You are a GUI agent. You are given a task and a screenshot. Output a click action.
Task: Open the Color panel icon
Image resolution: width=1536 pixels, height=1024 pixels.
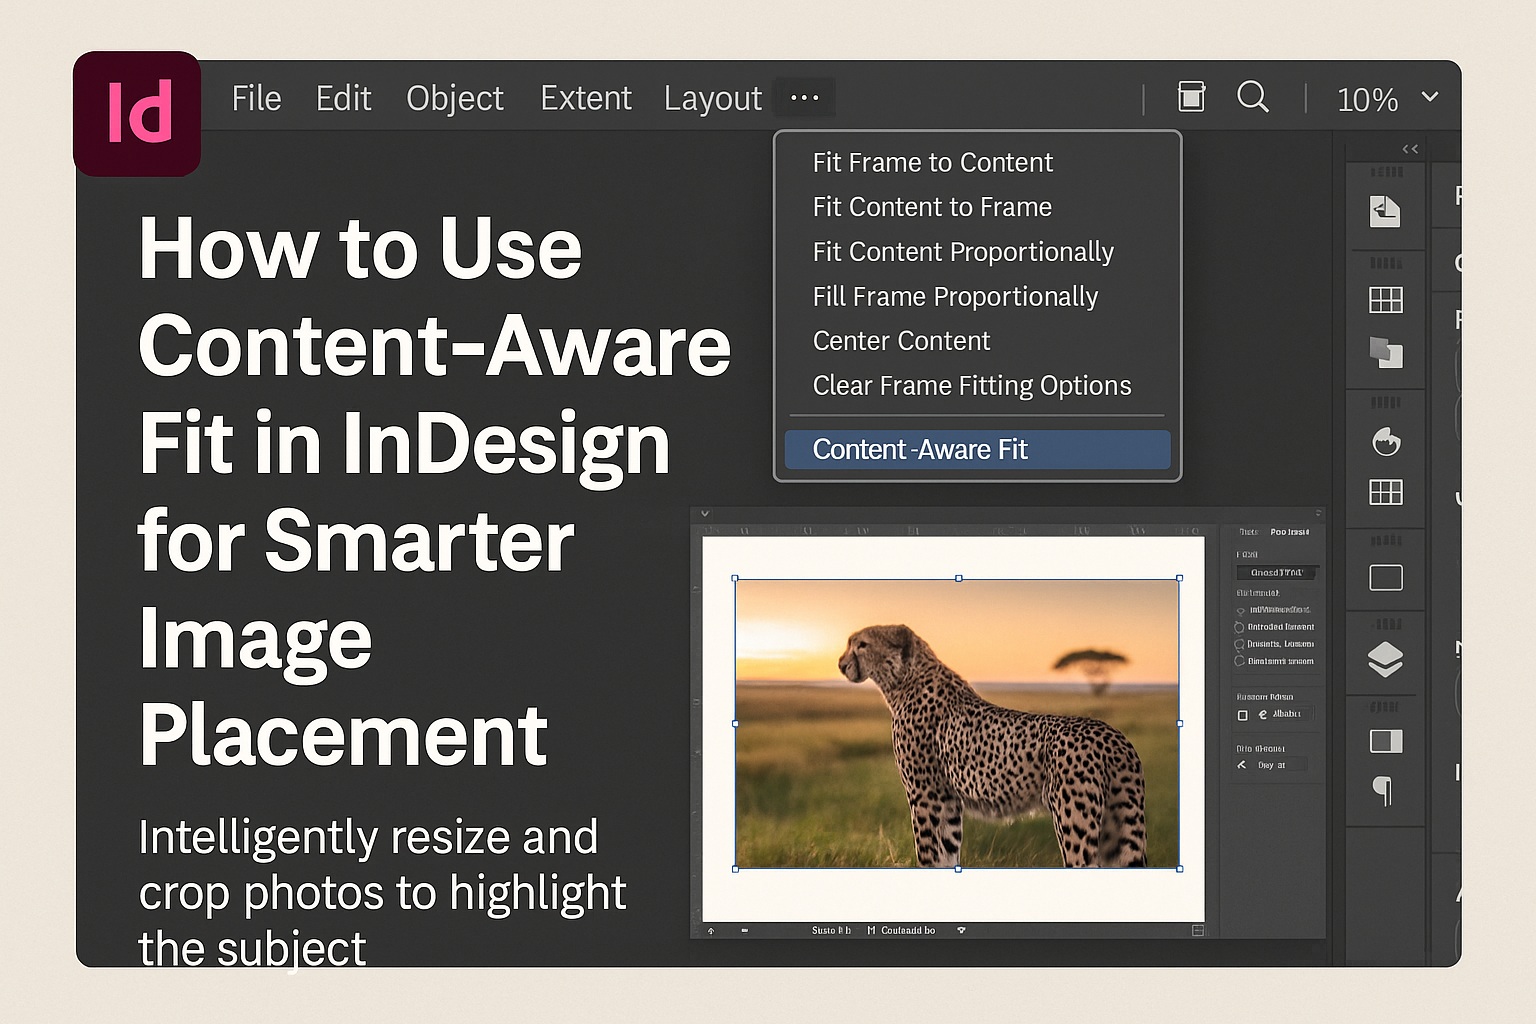1386,441
